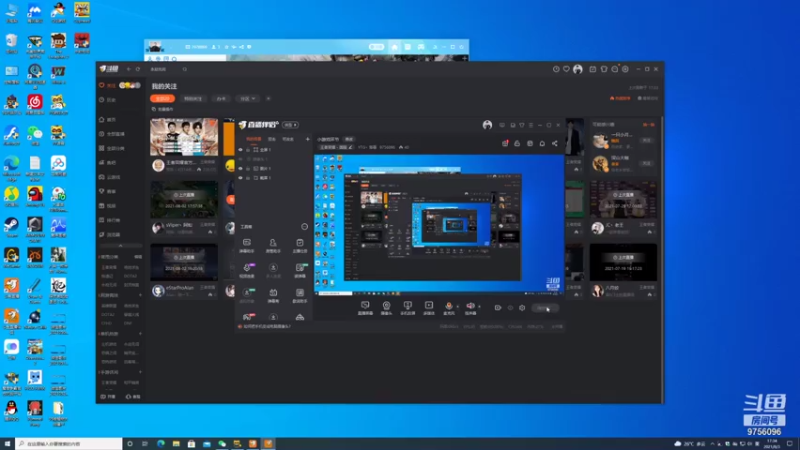Switch to the third scene tab in companion

coord(288,139)
